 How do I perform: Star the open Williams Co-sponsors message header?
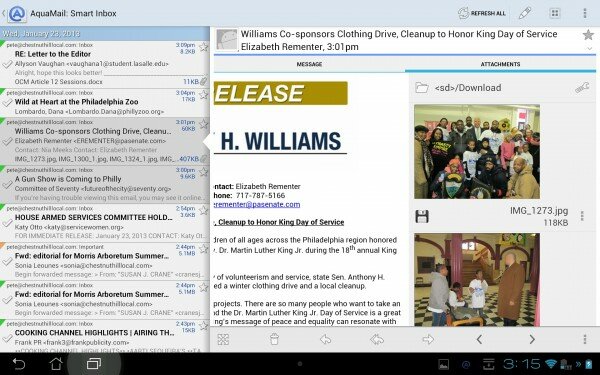(x=588, y=35)
